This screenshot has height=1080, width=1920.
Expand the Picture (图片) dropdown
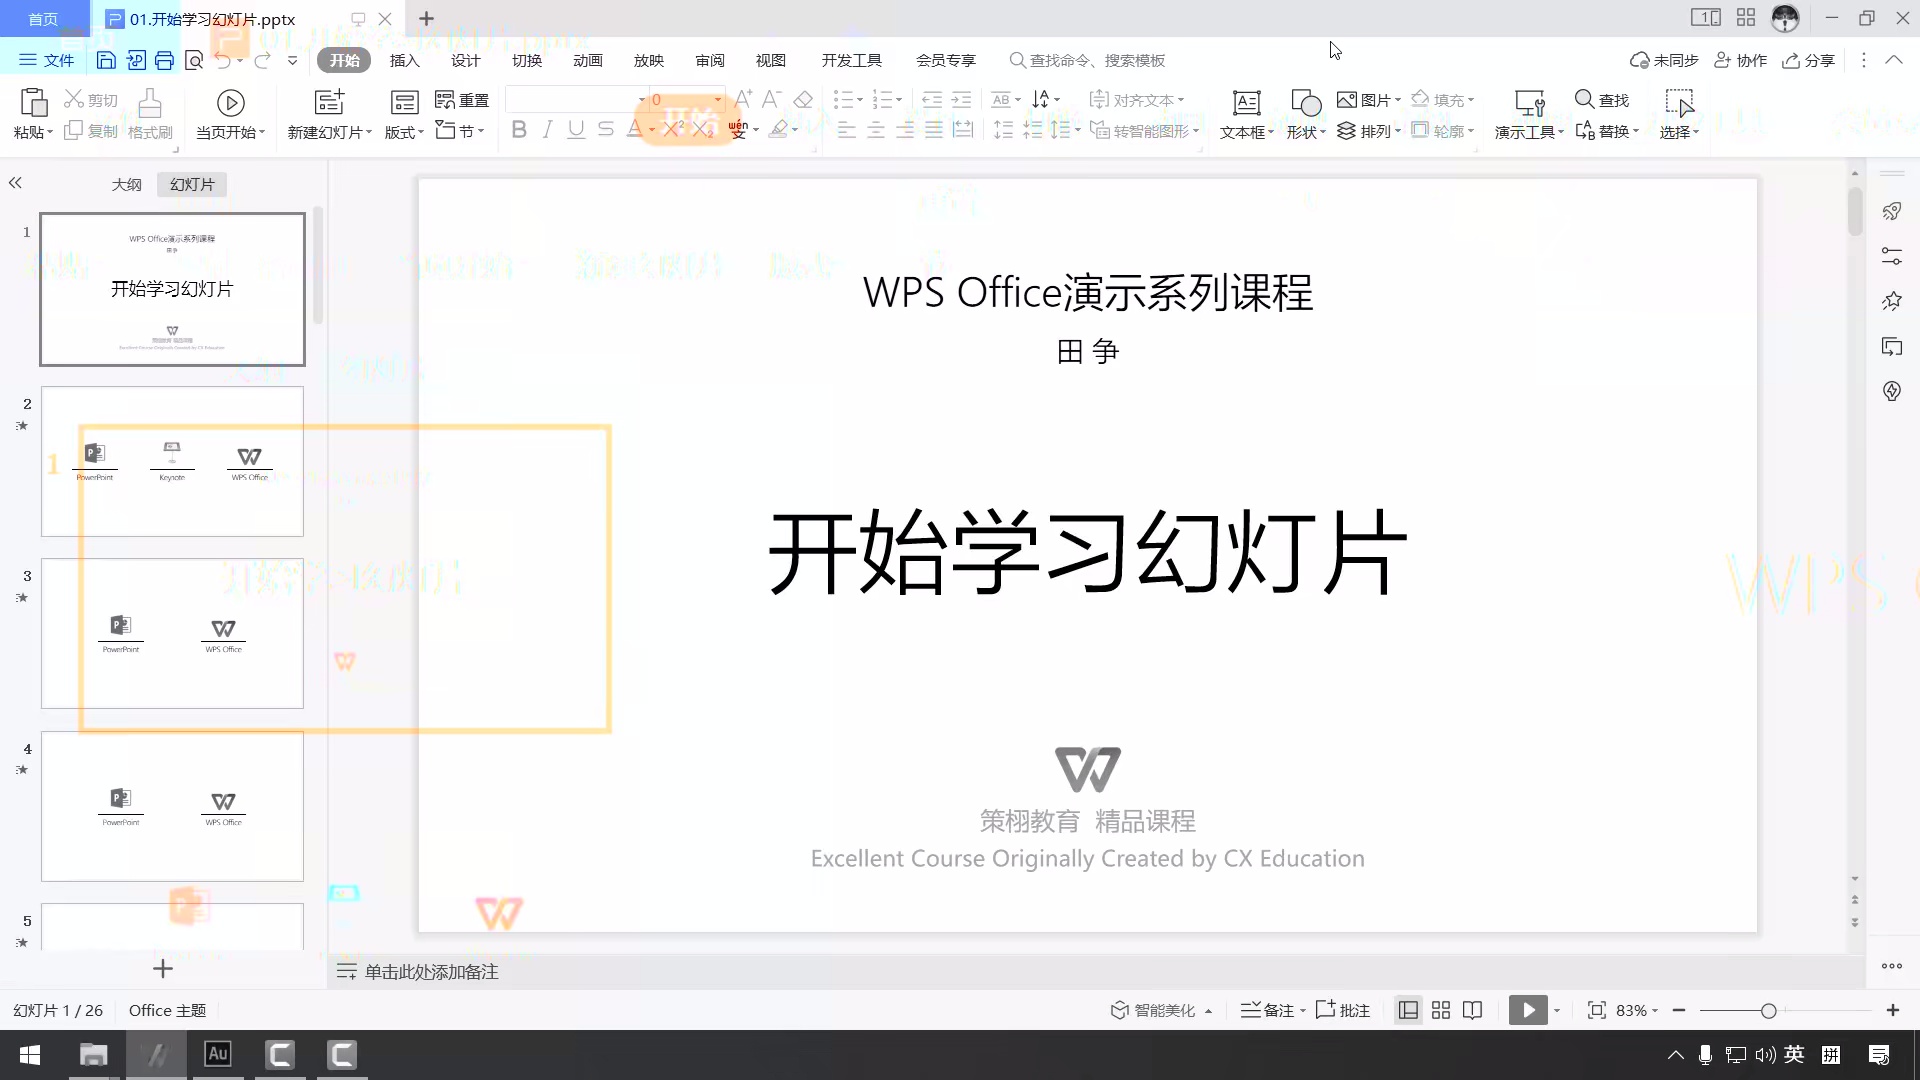1398,100
